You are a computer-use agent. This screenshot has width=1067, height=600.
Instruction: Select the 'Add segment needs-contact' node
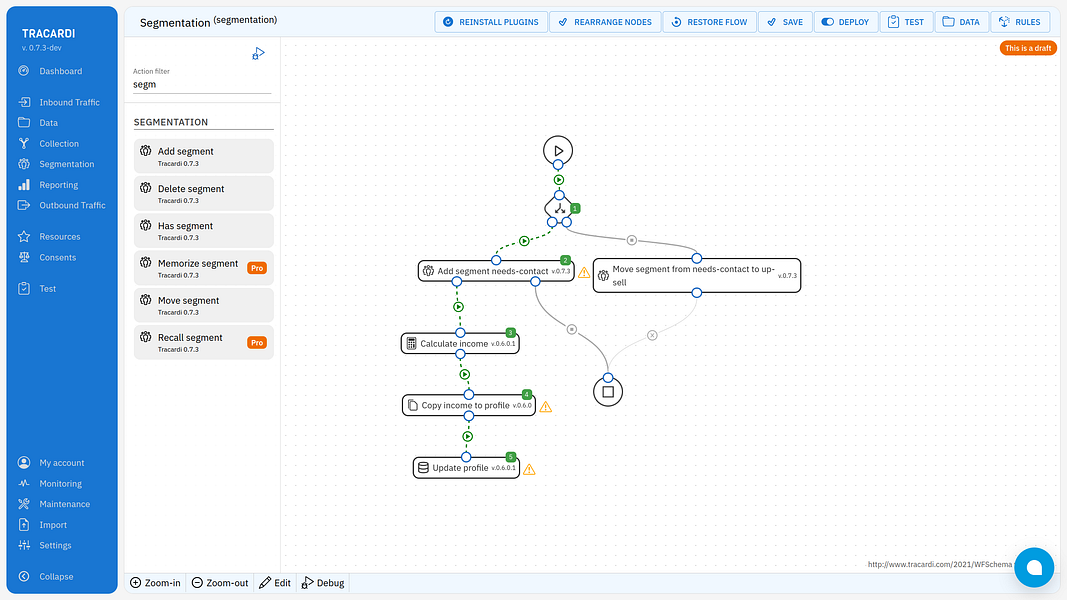click(496, 271)
